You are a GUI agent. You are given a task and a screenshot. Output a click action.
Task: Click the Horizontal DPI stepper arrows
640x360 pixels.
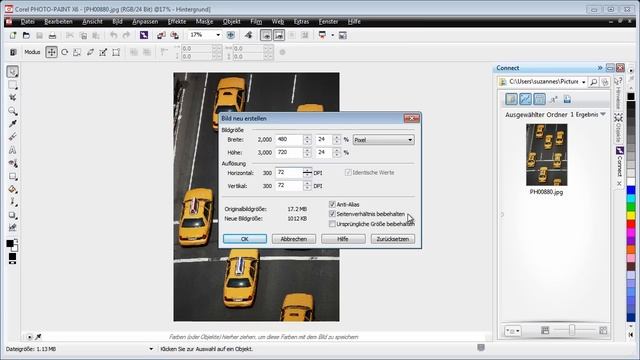(307, 173)
